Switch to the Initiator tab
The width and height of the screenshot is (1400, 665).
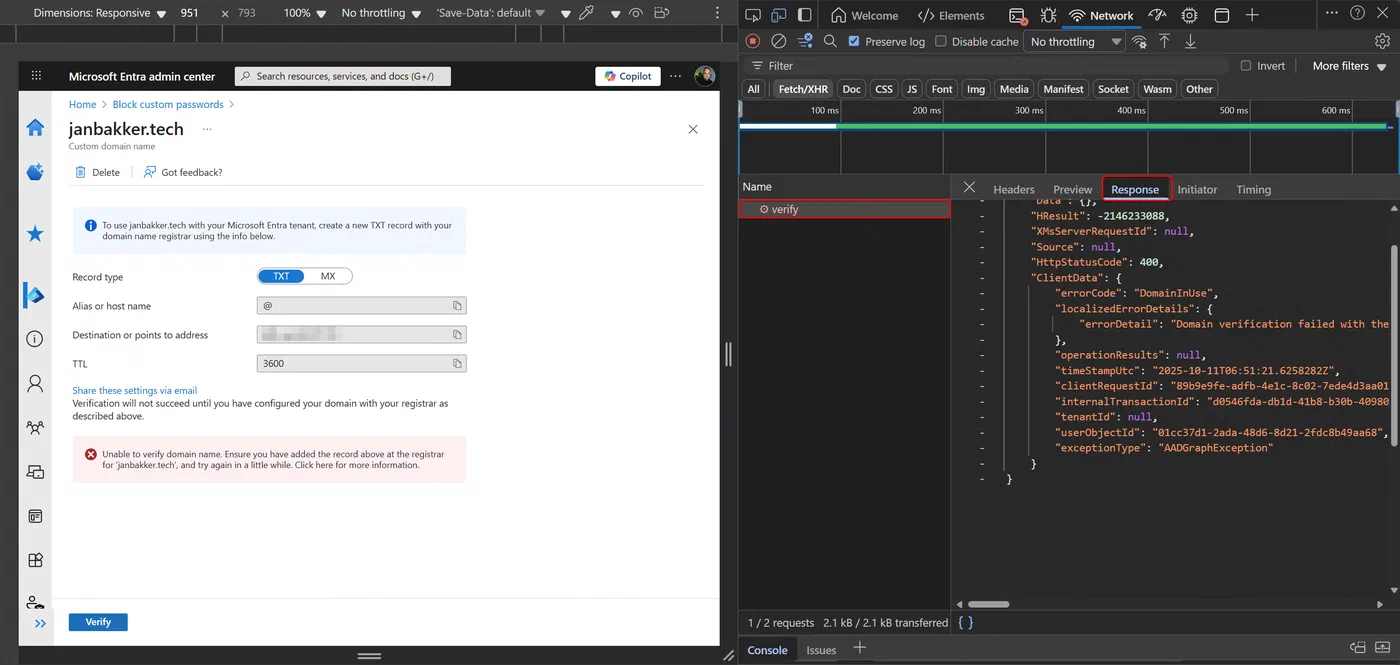point(1197,189)
